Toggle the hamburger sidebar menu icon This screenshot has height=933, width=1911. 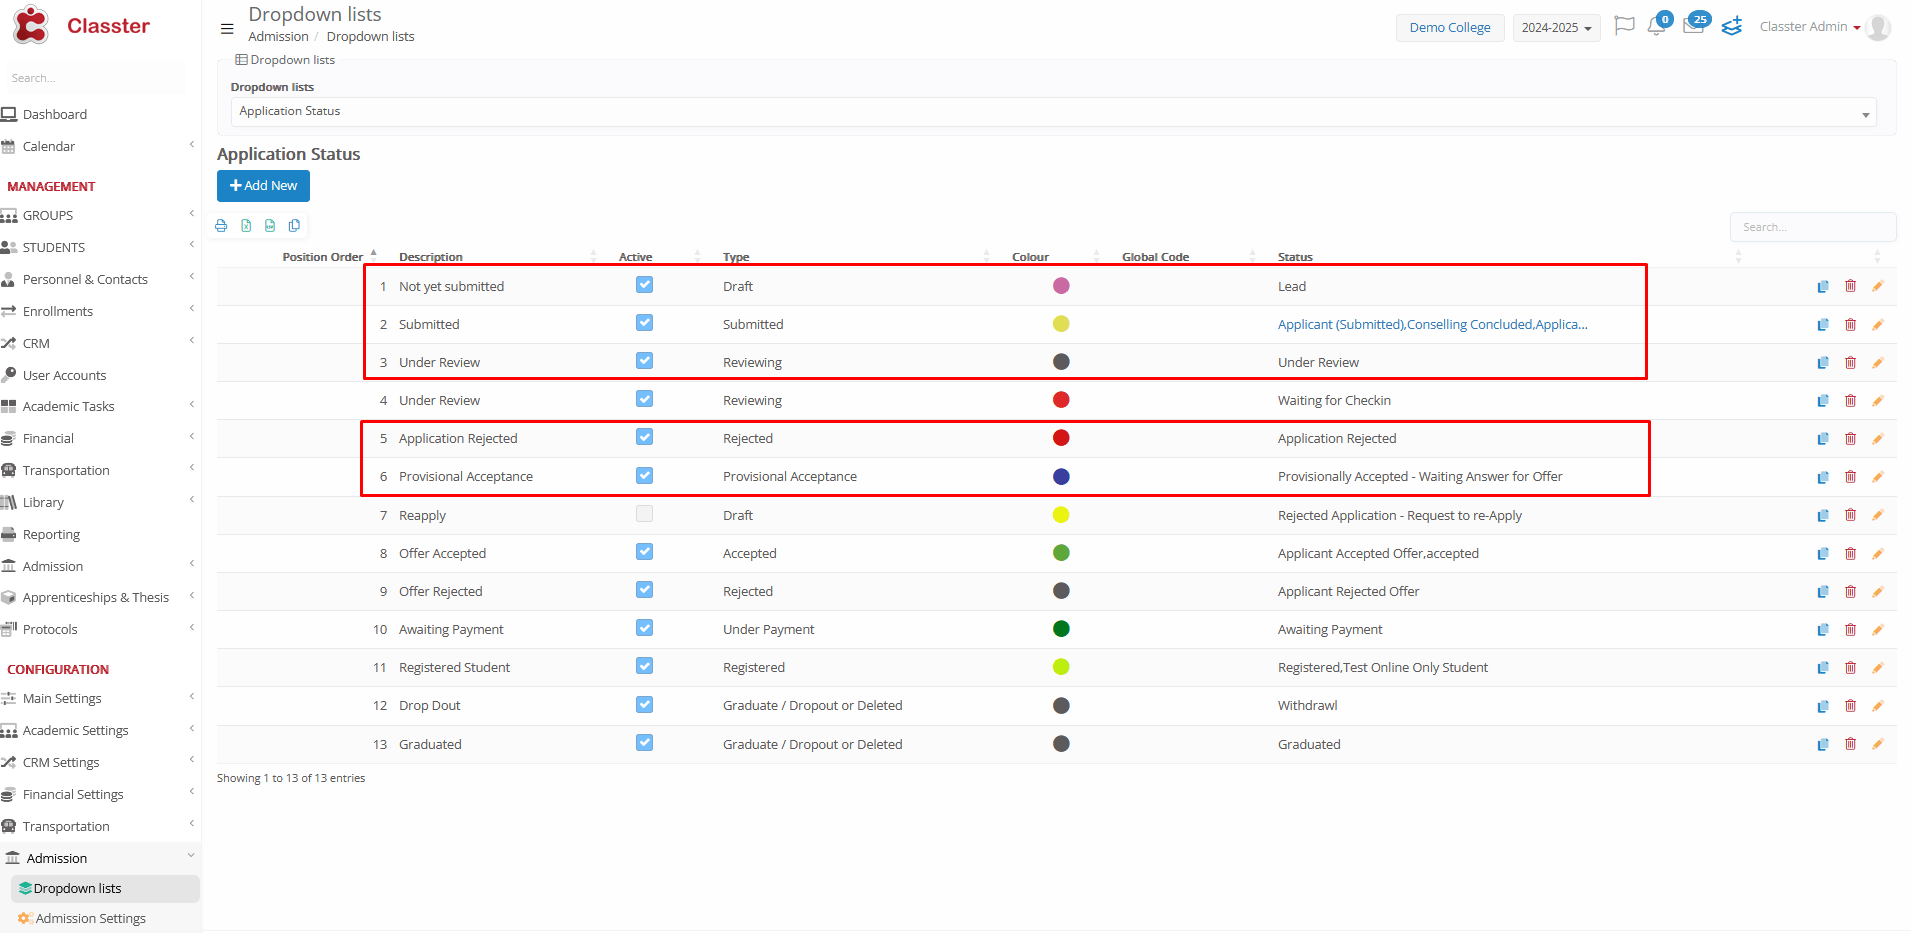tap(227, 29)
